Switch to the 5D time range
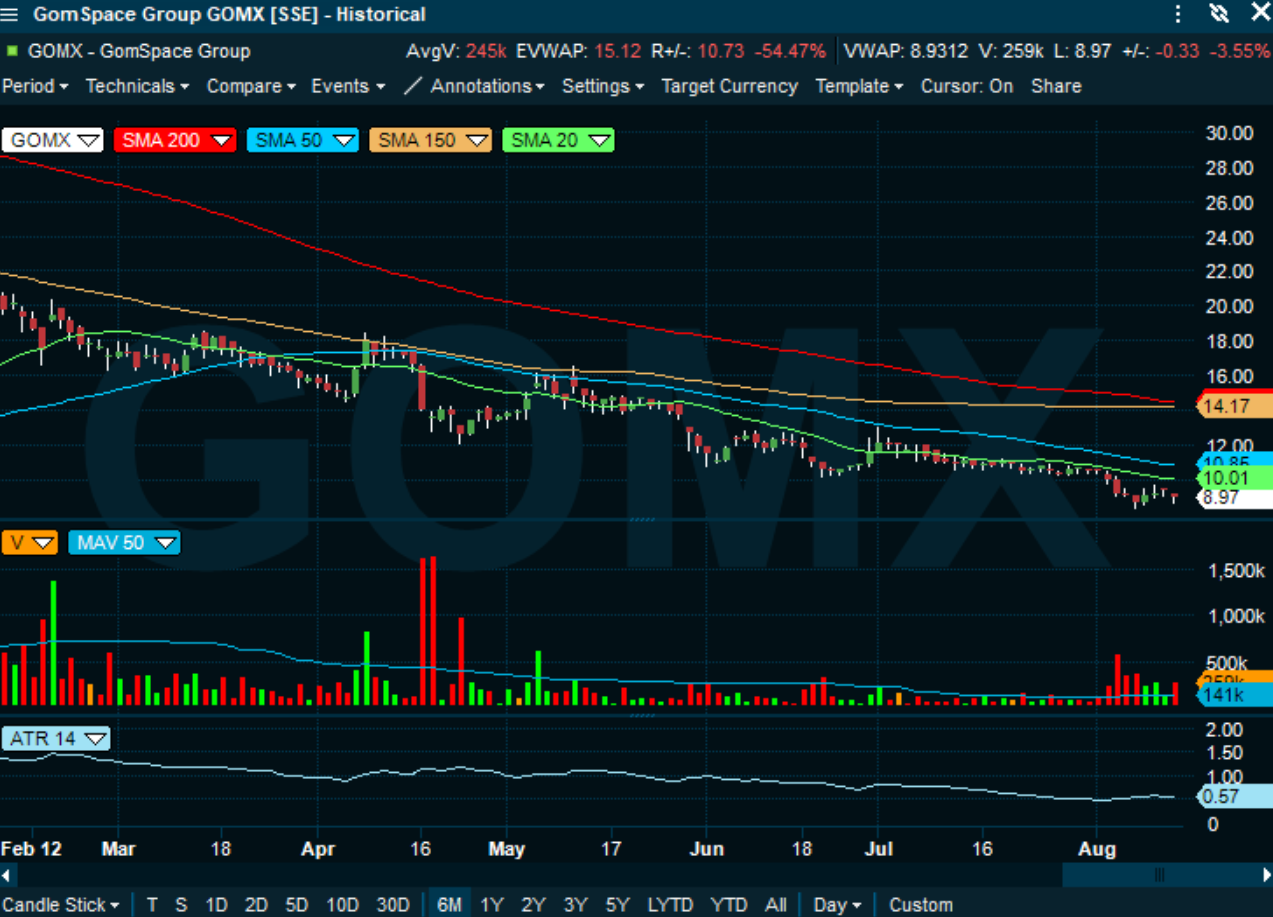Image resolution: width=1273 pixels, height=917 pixels. click(297, 905)
